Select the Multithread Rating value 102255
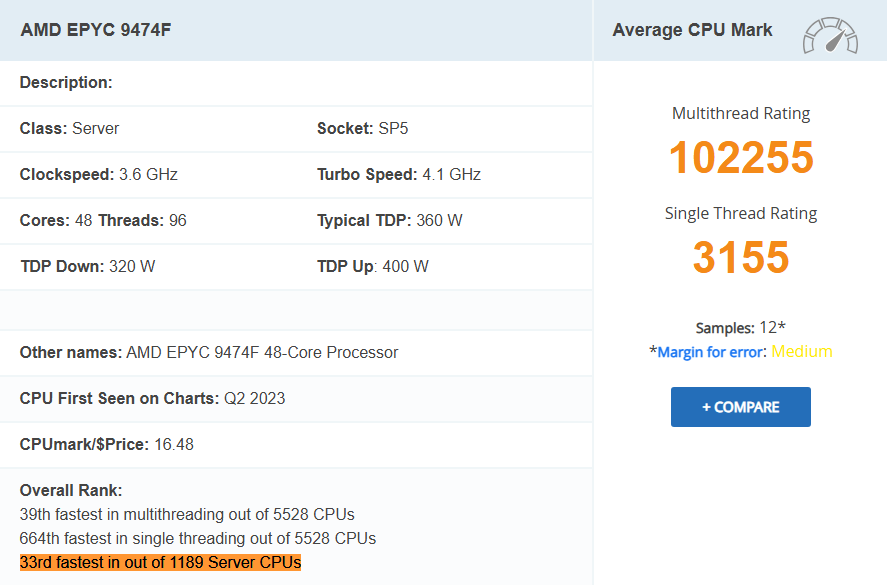The height and width of the screenshot is (585, 887). 740,157
